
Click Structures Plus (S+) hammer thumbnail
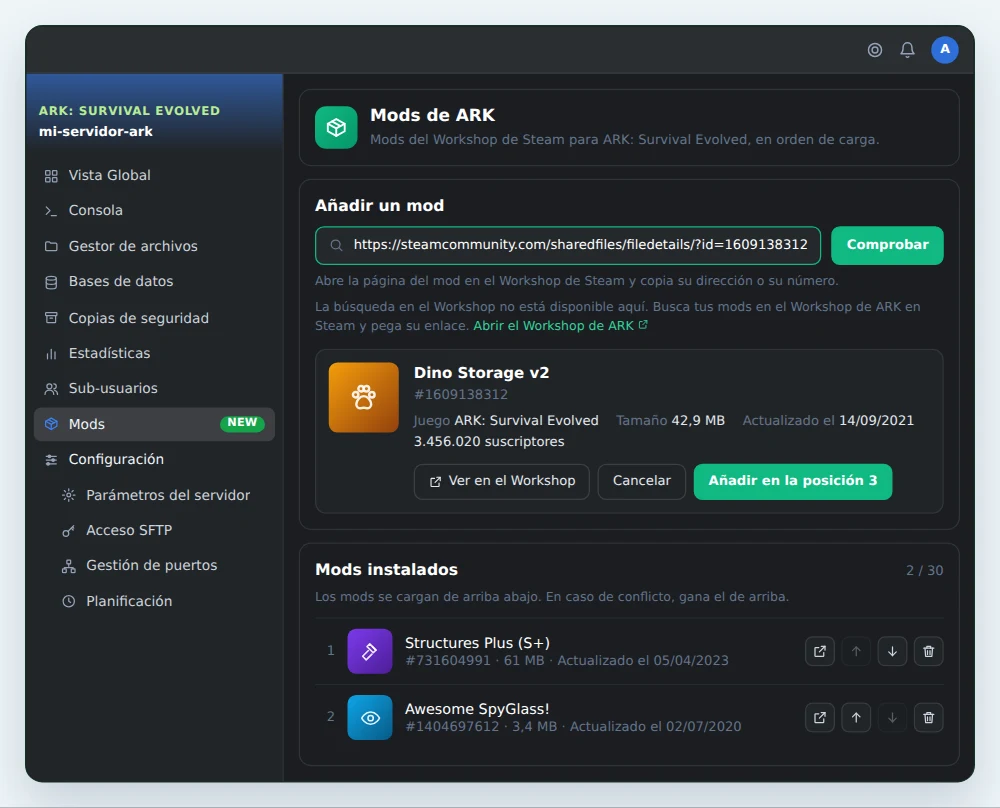370,651
